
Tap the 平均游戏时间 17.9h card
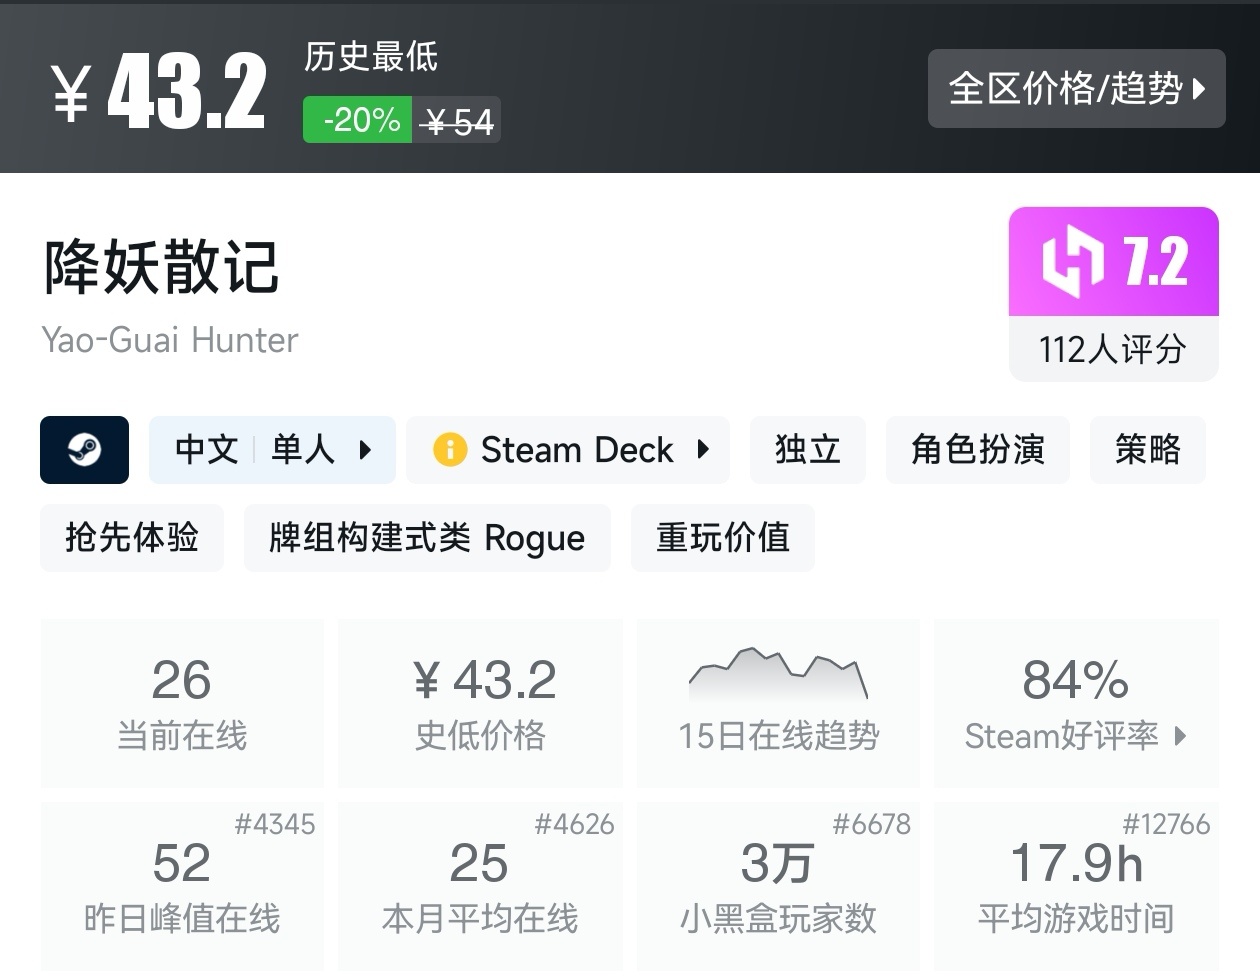coord(1076,886)
